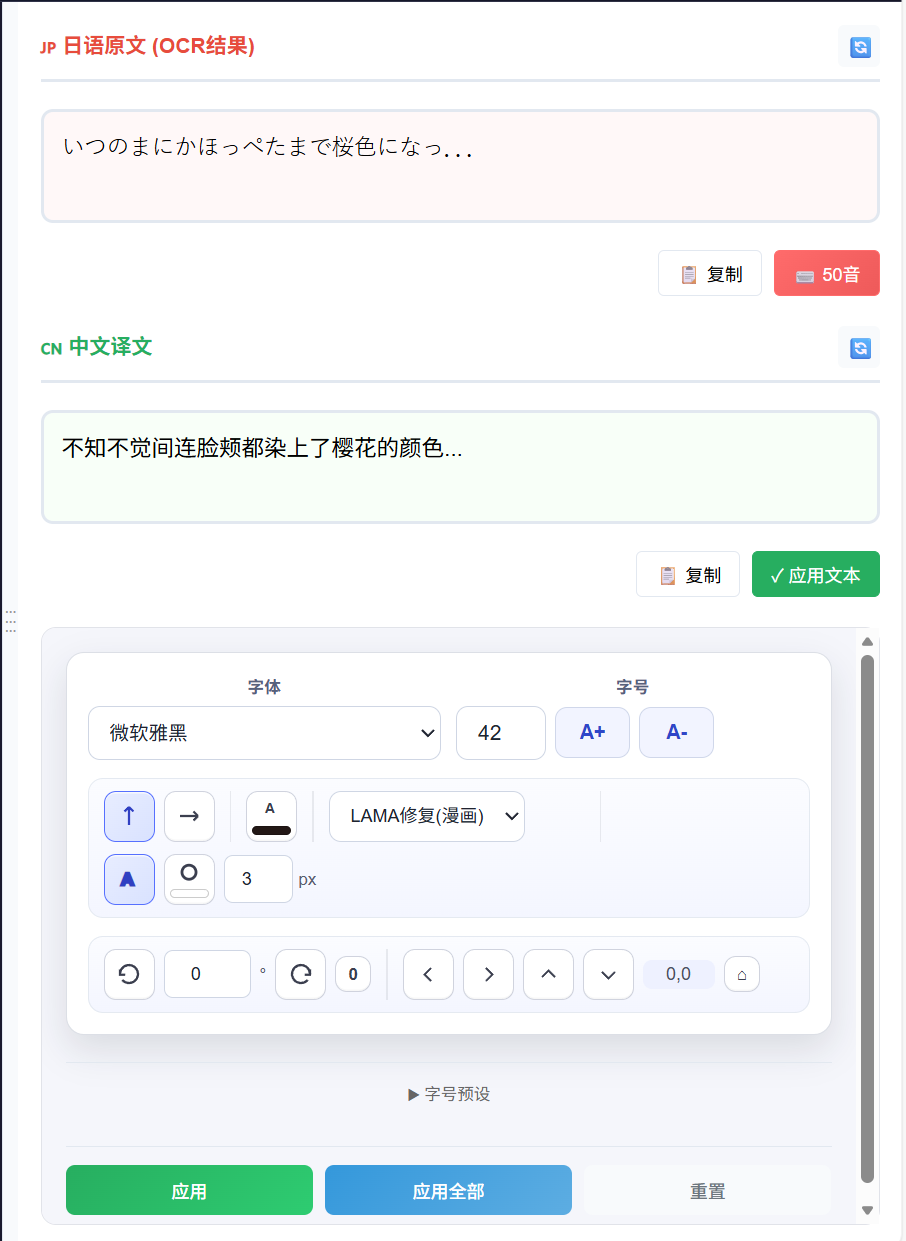Toggle horizontal text direction
906x1241 pixels.
pos(189,816)
